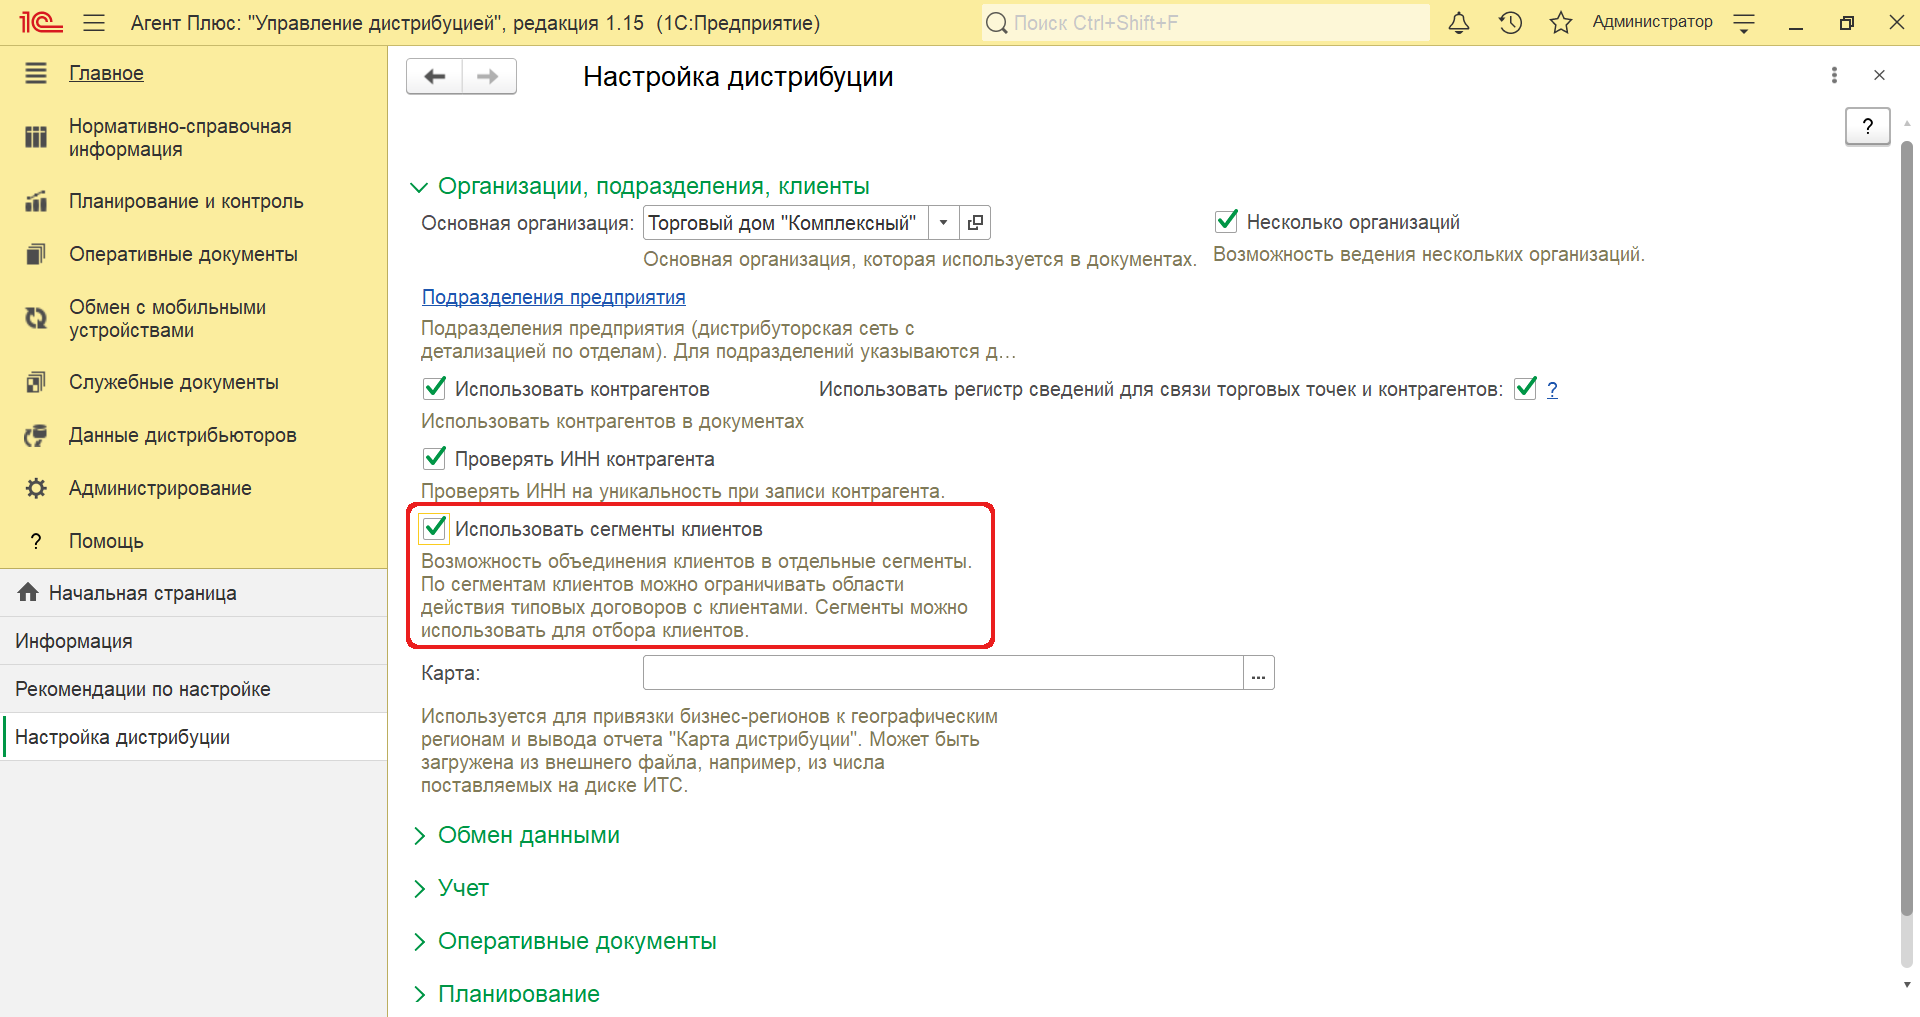
Task: Click Служебные документы section icon
Action: (x=36, y=382)
